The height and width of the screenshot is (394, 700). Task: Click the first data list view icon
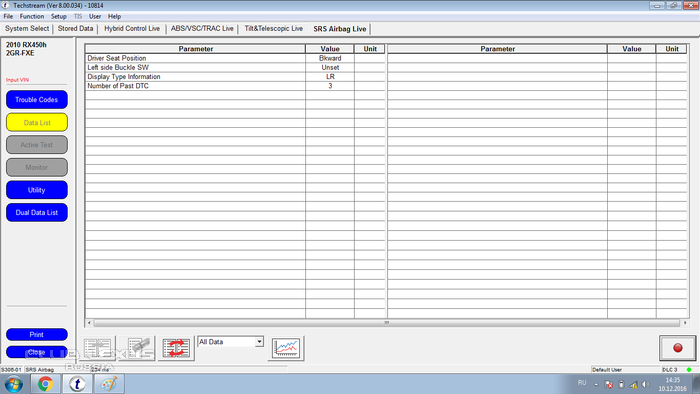coord(97,348)
